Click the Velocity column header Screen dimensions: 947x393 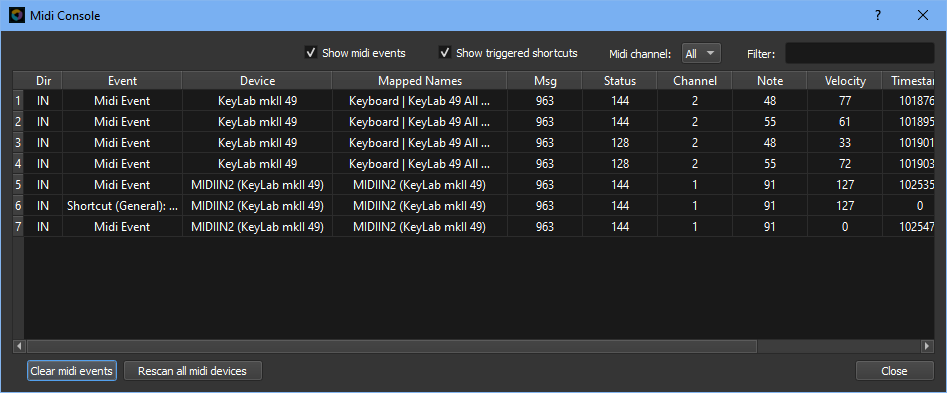(x=844, y=80)
